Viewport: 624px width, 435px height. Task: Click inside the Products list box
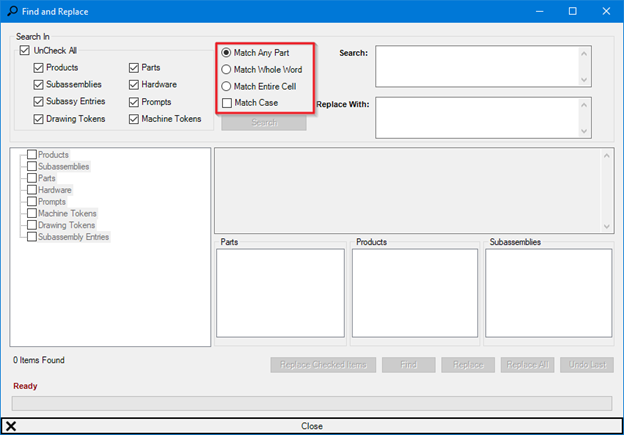click(x=415, y=293)
